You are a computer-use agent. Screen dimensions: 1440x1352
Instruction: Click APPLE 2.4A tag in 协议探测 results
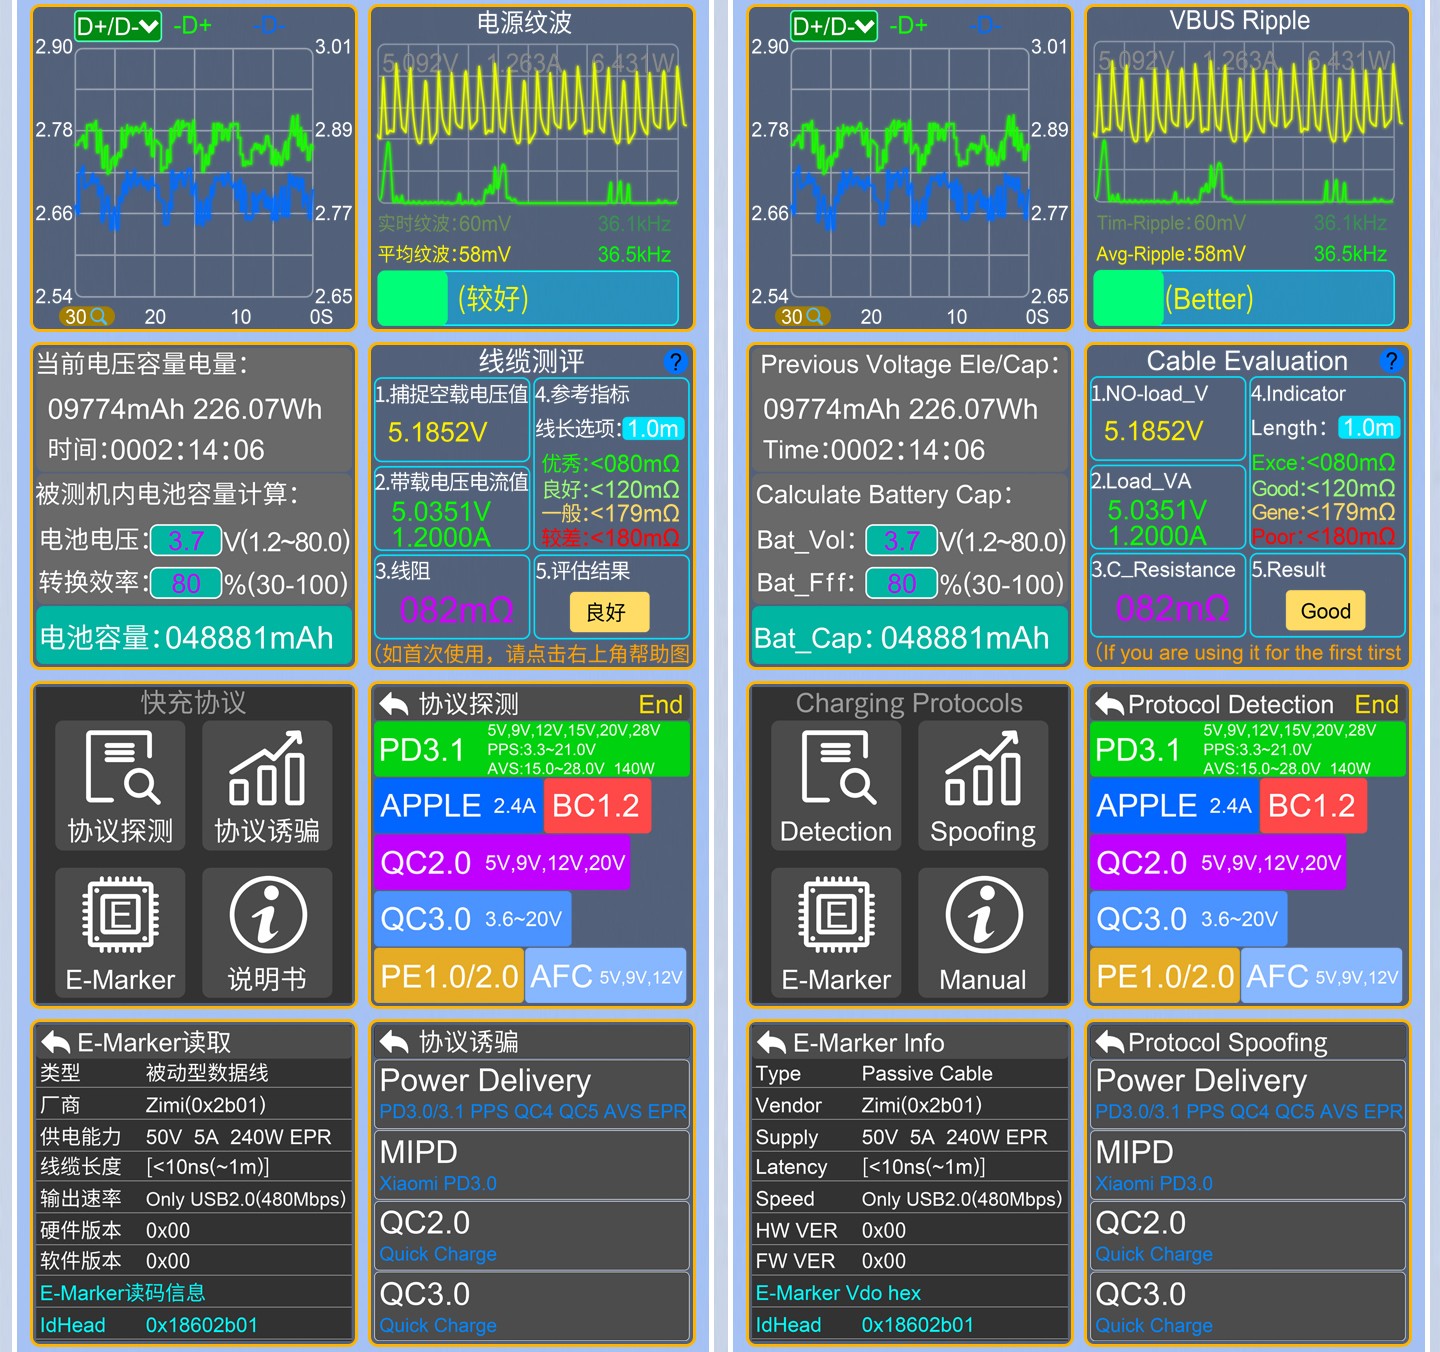coord(459,806)
